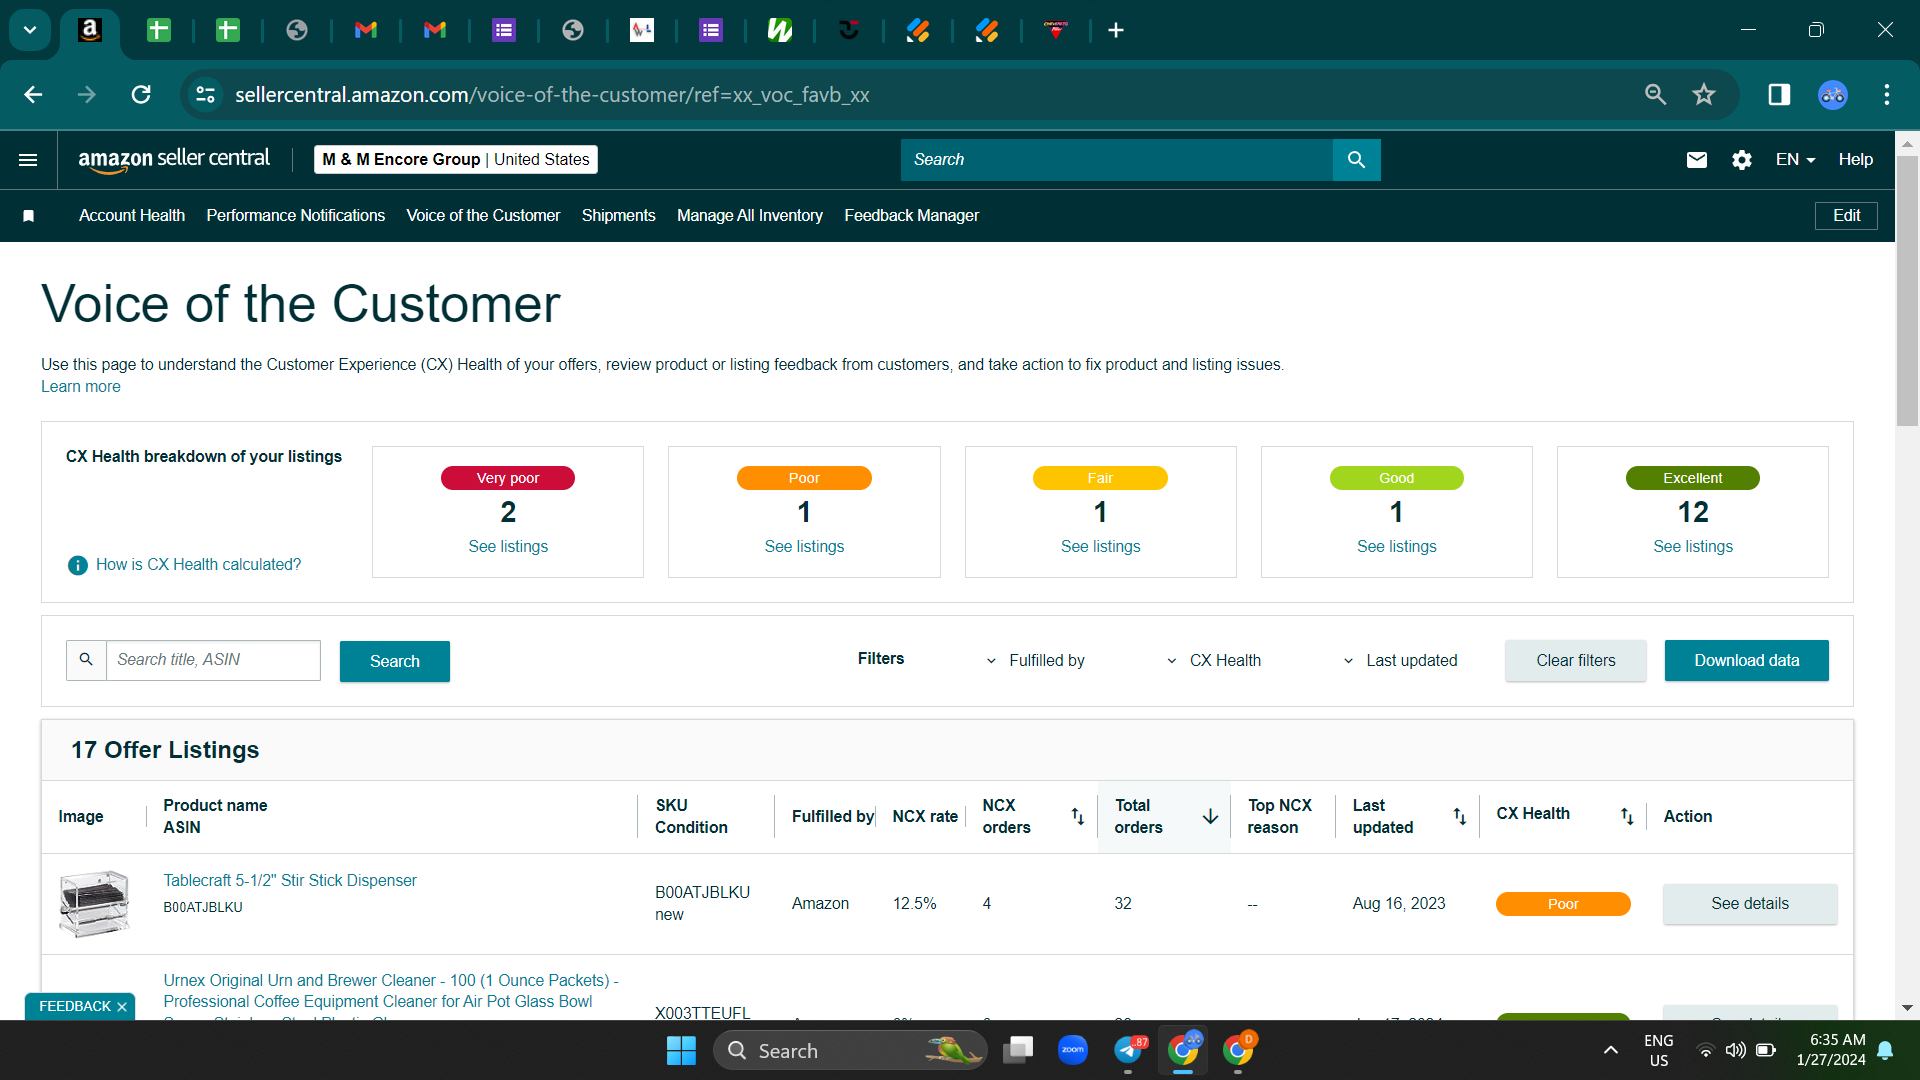Go to Account Health
Screen dimensions: 1920x1080
click(132, 216)
